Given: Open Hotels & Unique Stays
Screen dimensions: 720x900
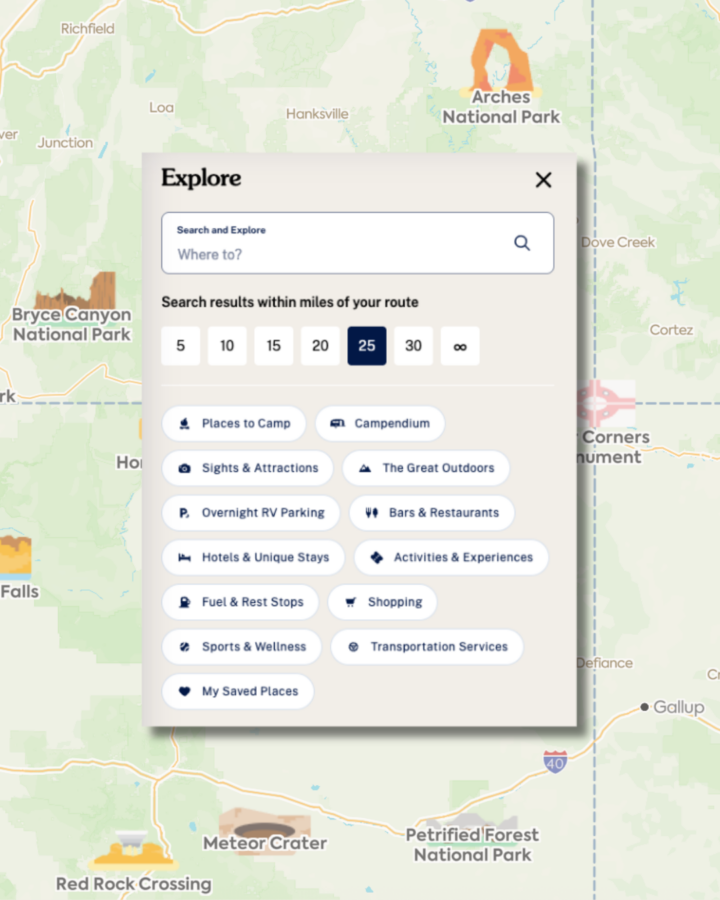Looking at the screenshot, I should 253,557.
